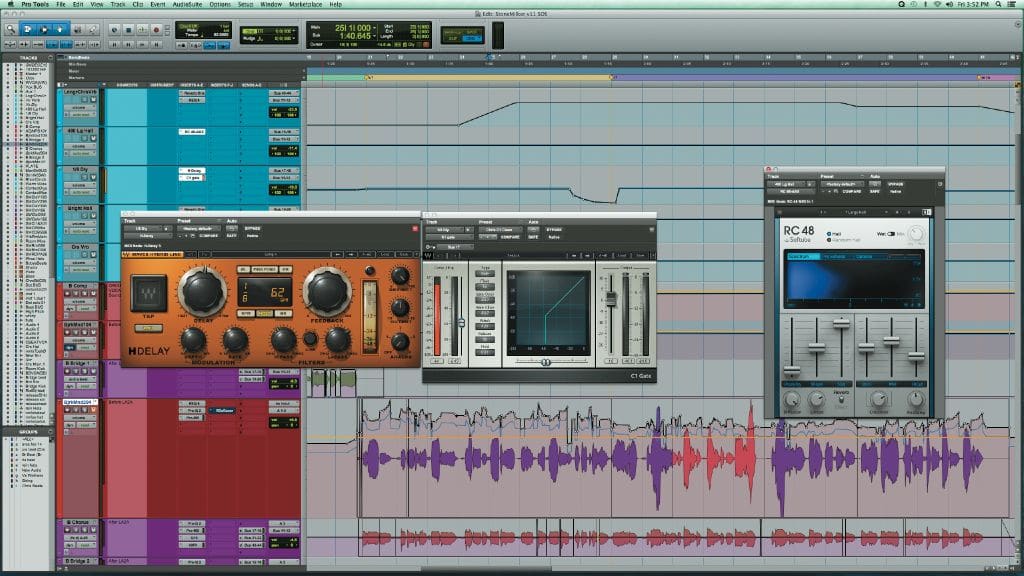Viewport: 1024px width, 576px height.
Task: Open the GROUPS list pop-up menu
Action: 50,432
